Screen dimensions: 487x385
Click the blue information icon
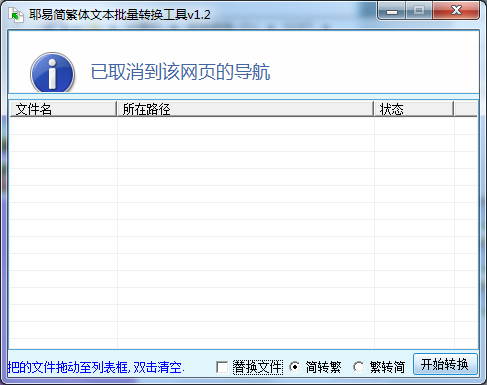[x=52, y=72]
